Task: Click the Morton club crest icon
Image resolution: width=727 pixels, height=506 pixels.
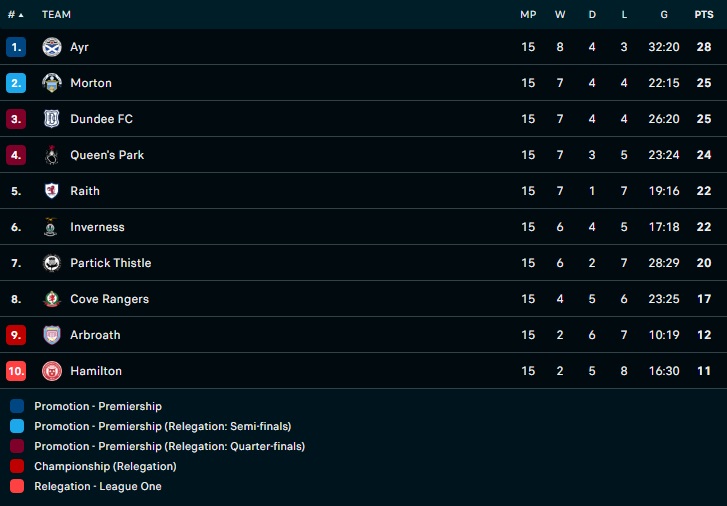Action: (52, 83)
